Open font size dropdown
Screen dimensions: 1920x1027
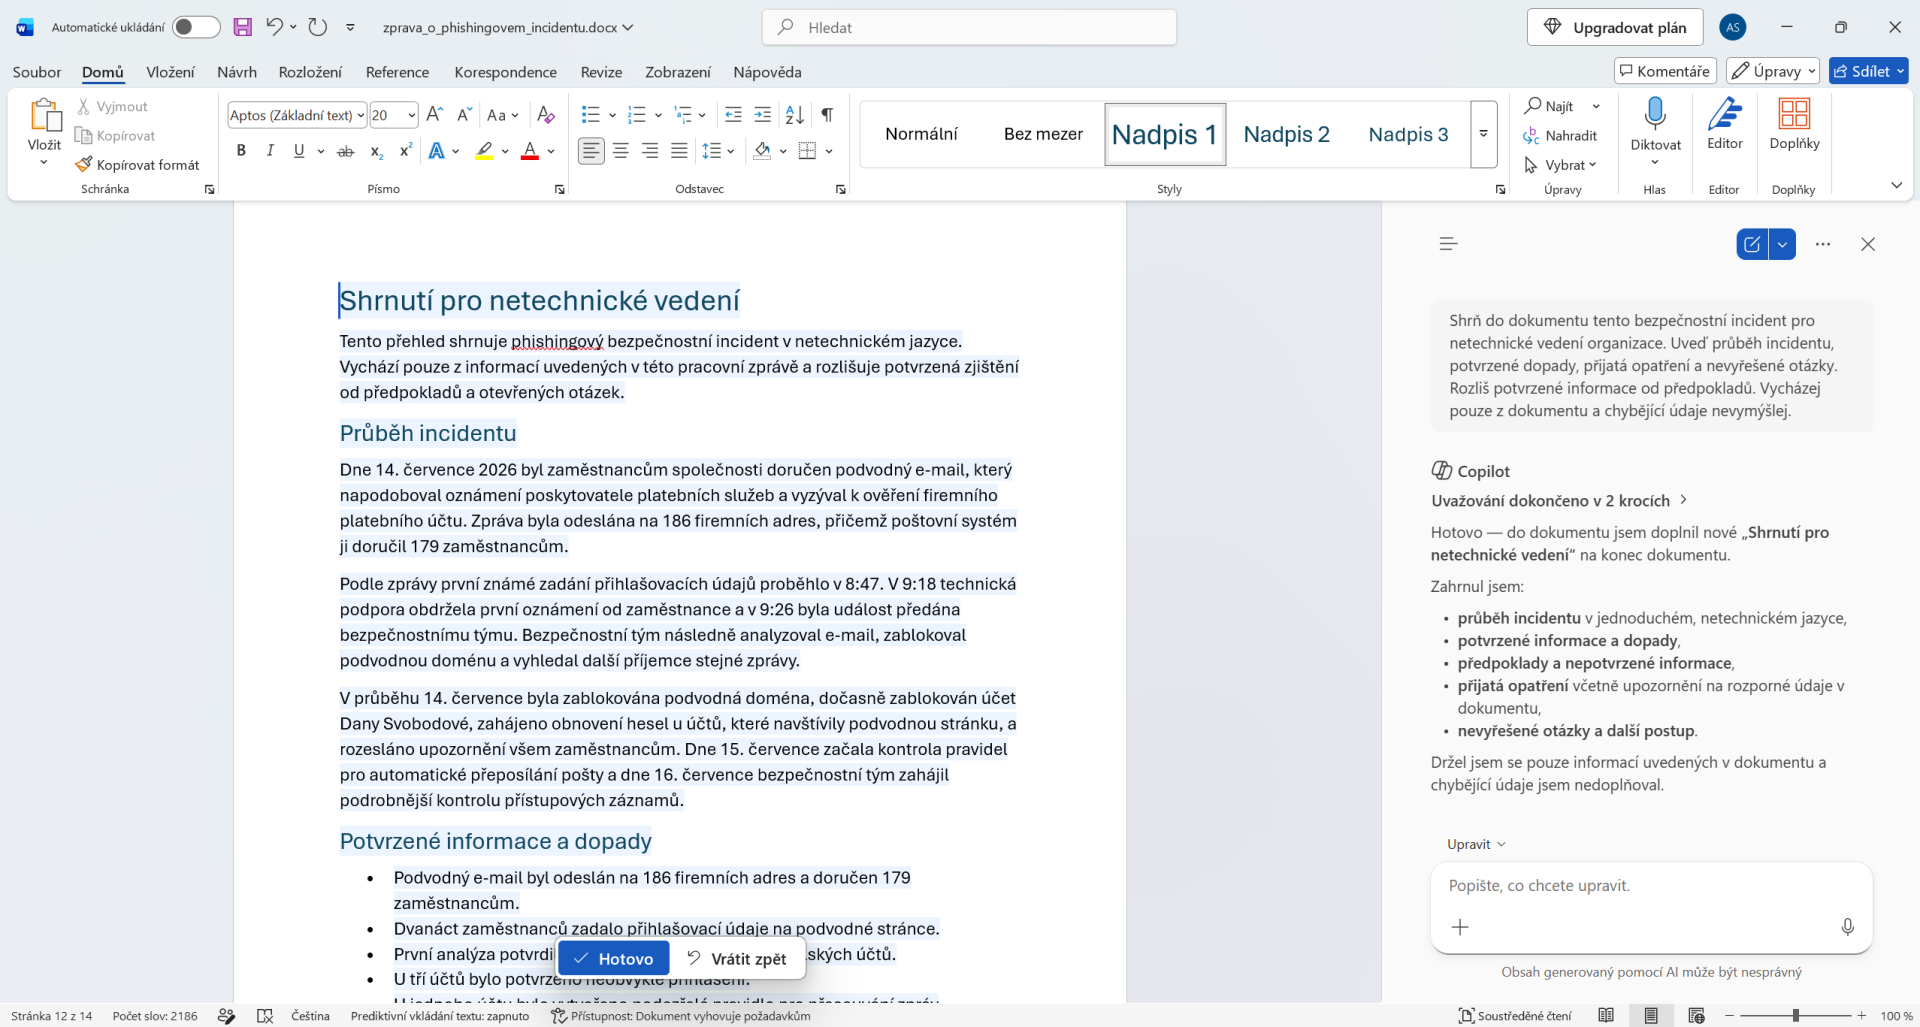(x=411, y=115)
